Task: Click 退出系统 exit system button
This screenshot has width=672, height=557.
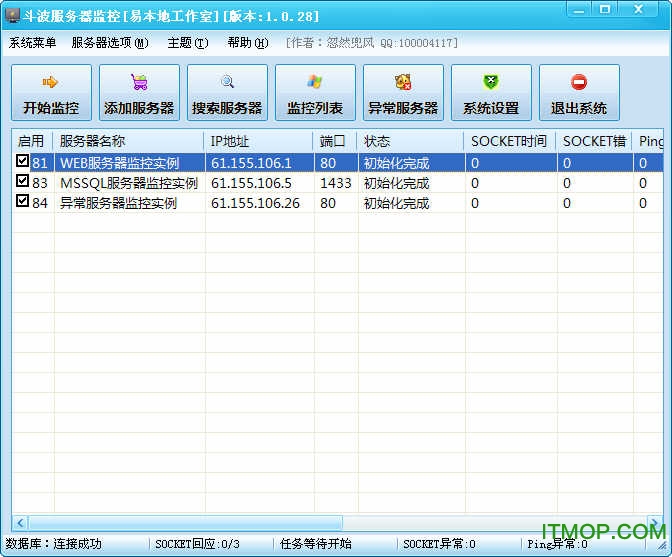Action: [x=579, y=93]
